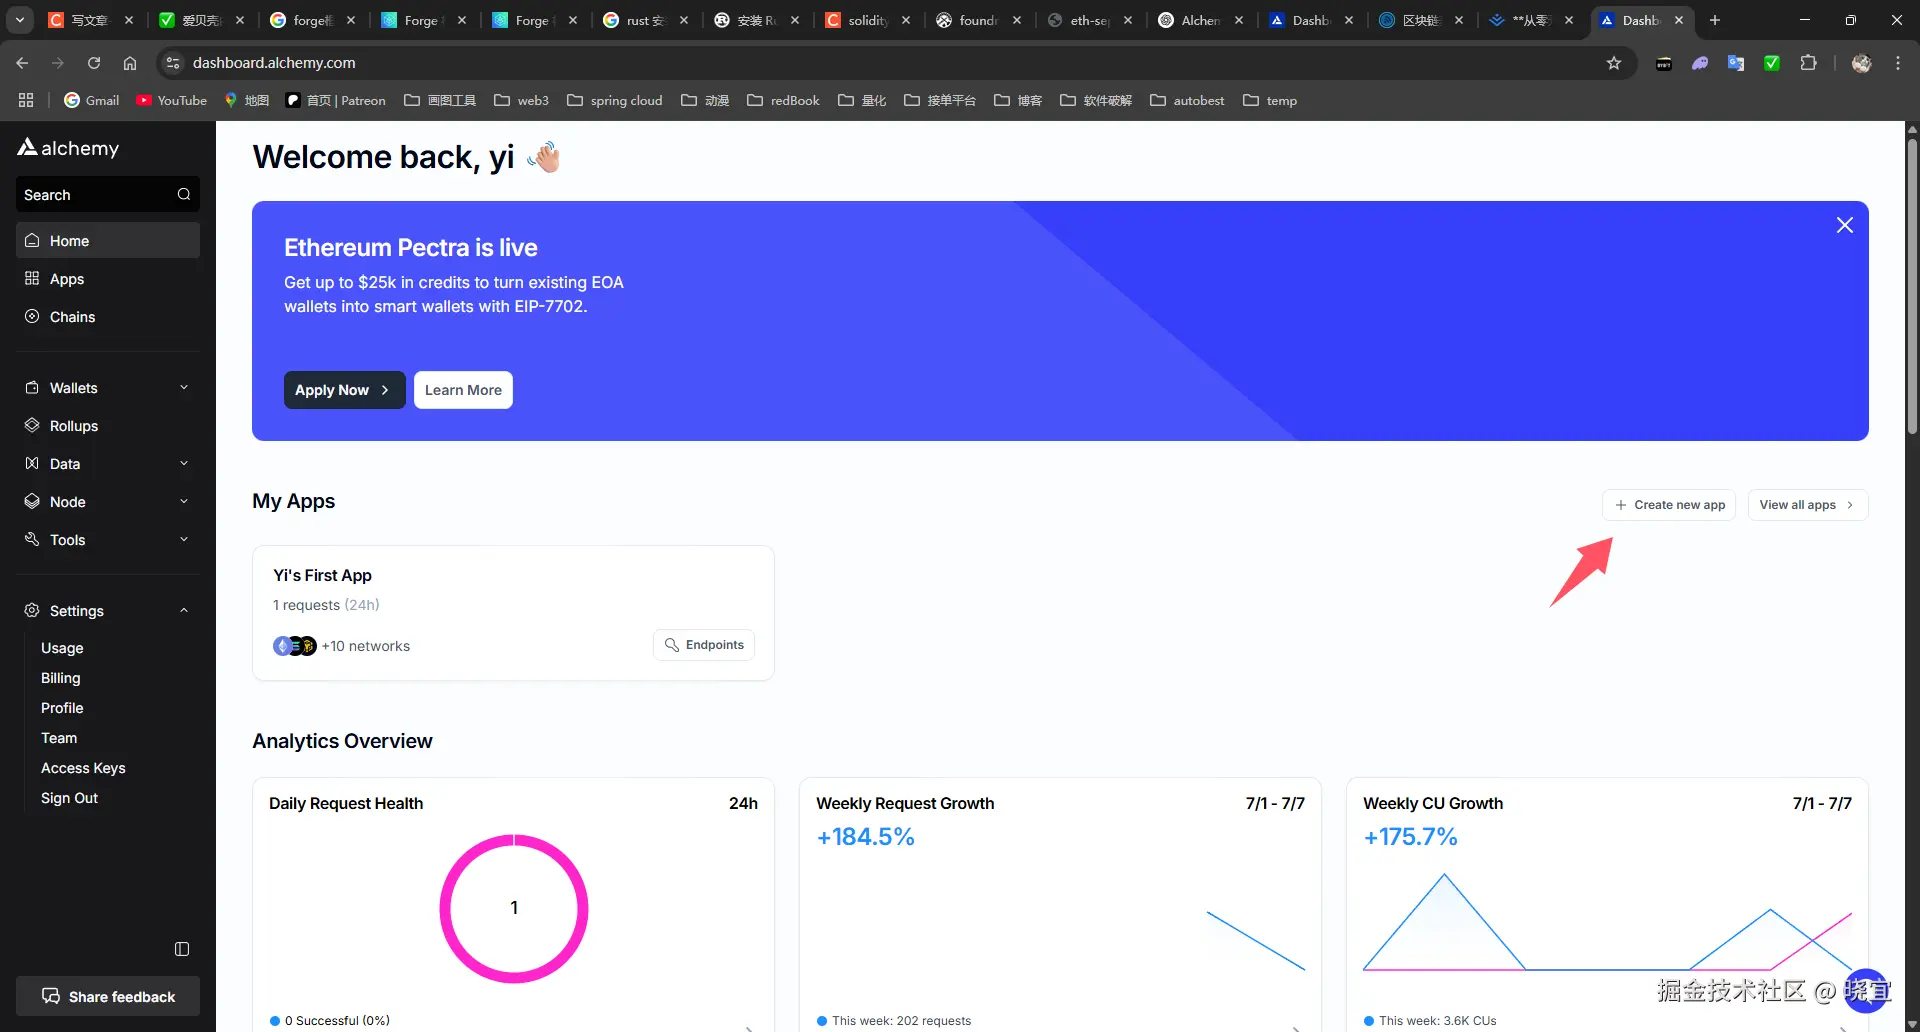Open Yi's First App card

(513, 613)
